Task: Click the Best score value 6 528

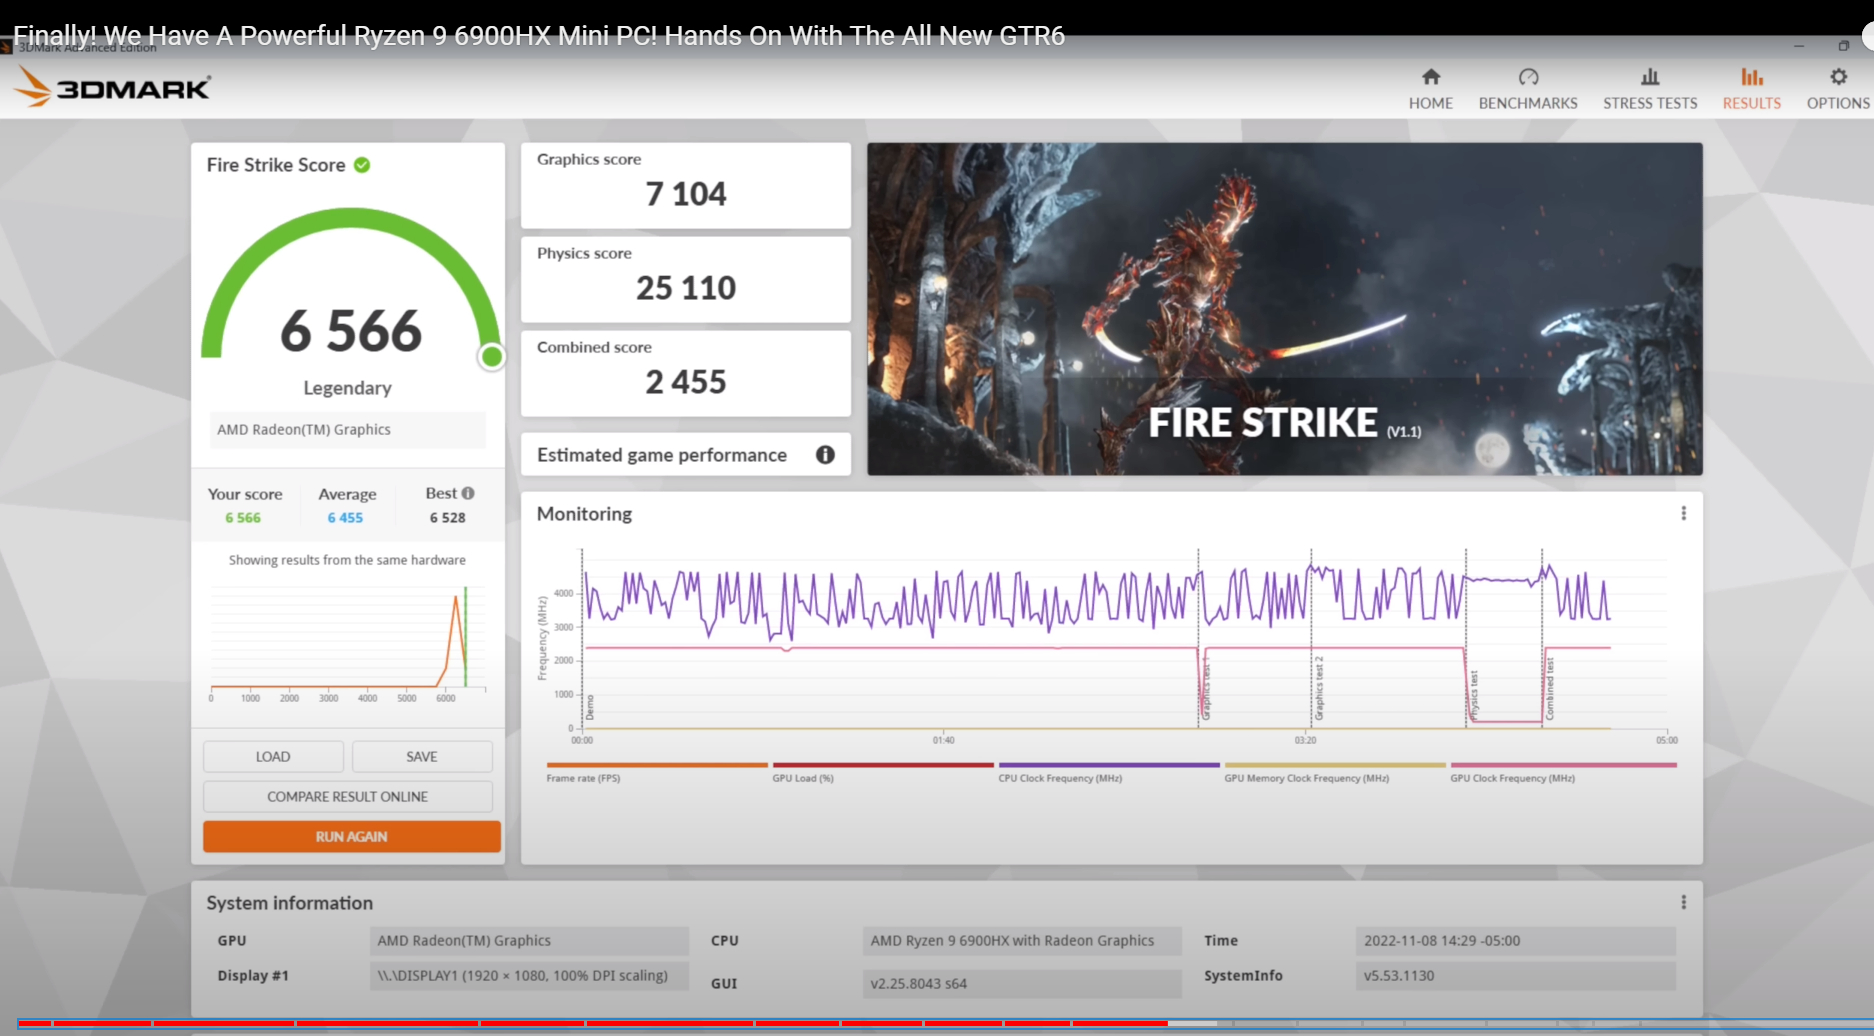Action: click(x=447, y=518)
